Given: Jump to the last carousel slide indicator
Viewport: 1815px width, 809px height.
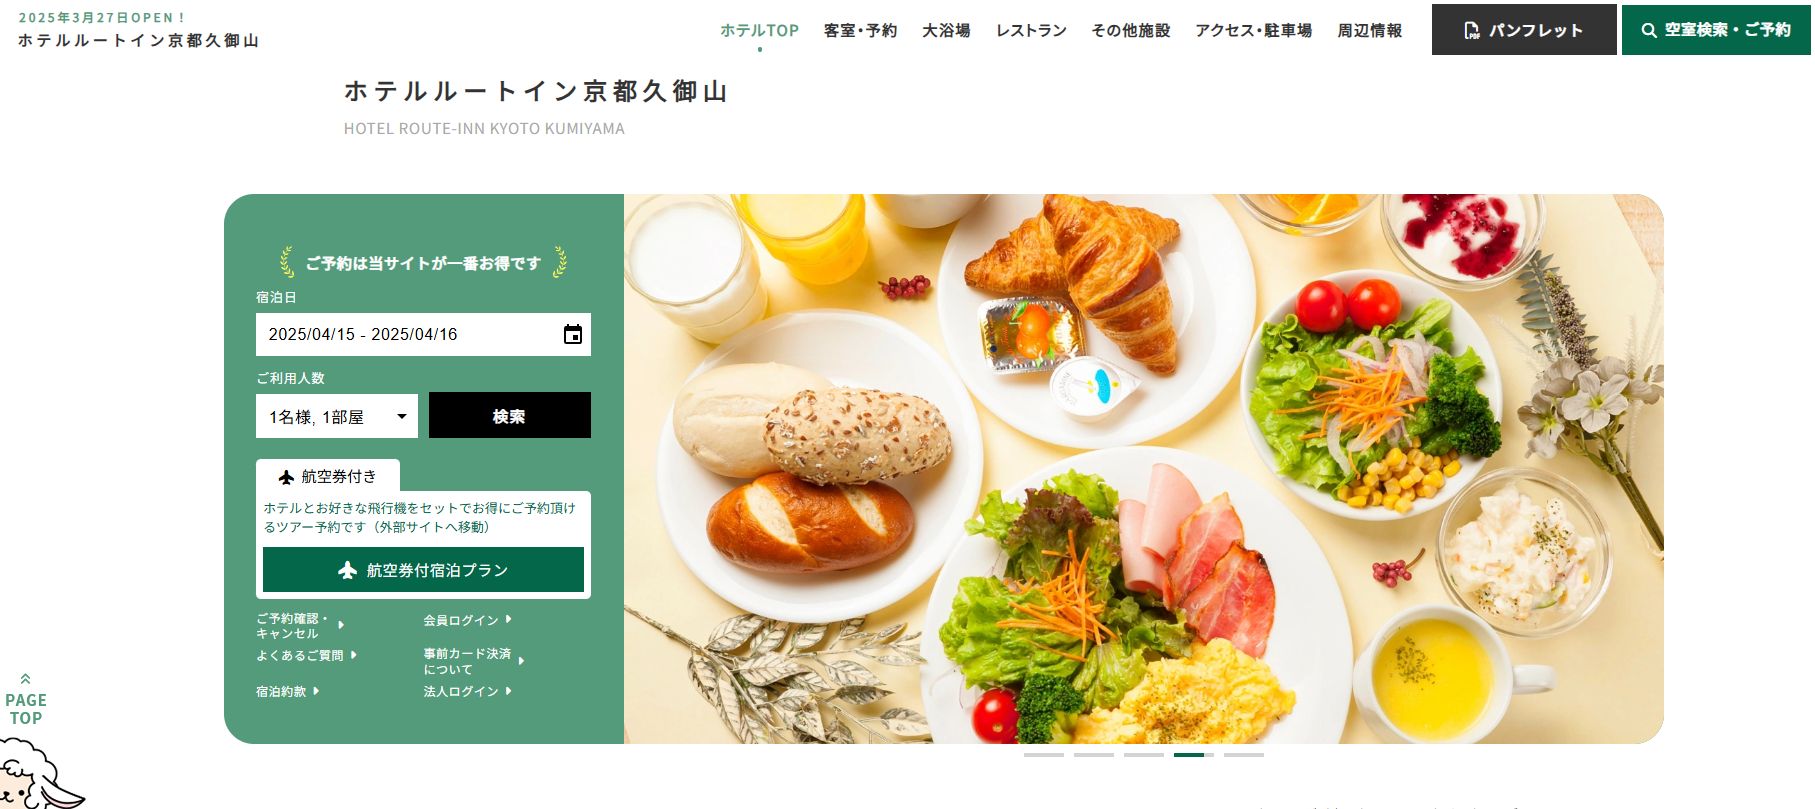Looking at the screenshot, I should (1244, 755).
